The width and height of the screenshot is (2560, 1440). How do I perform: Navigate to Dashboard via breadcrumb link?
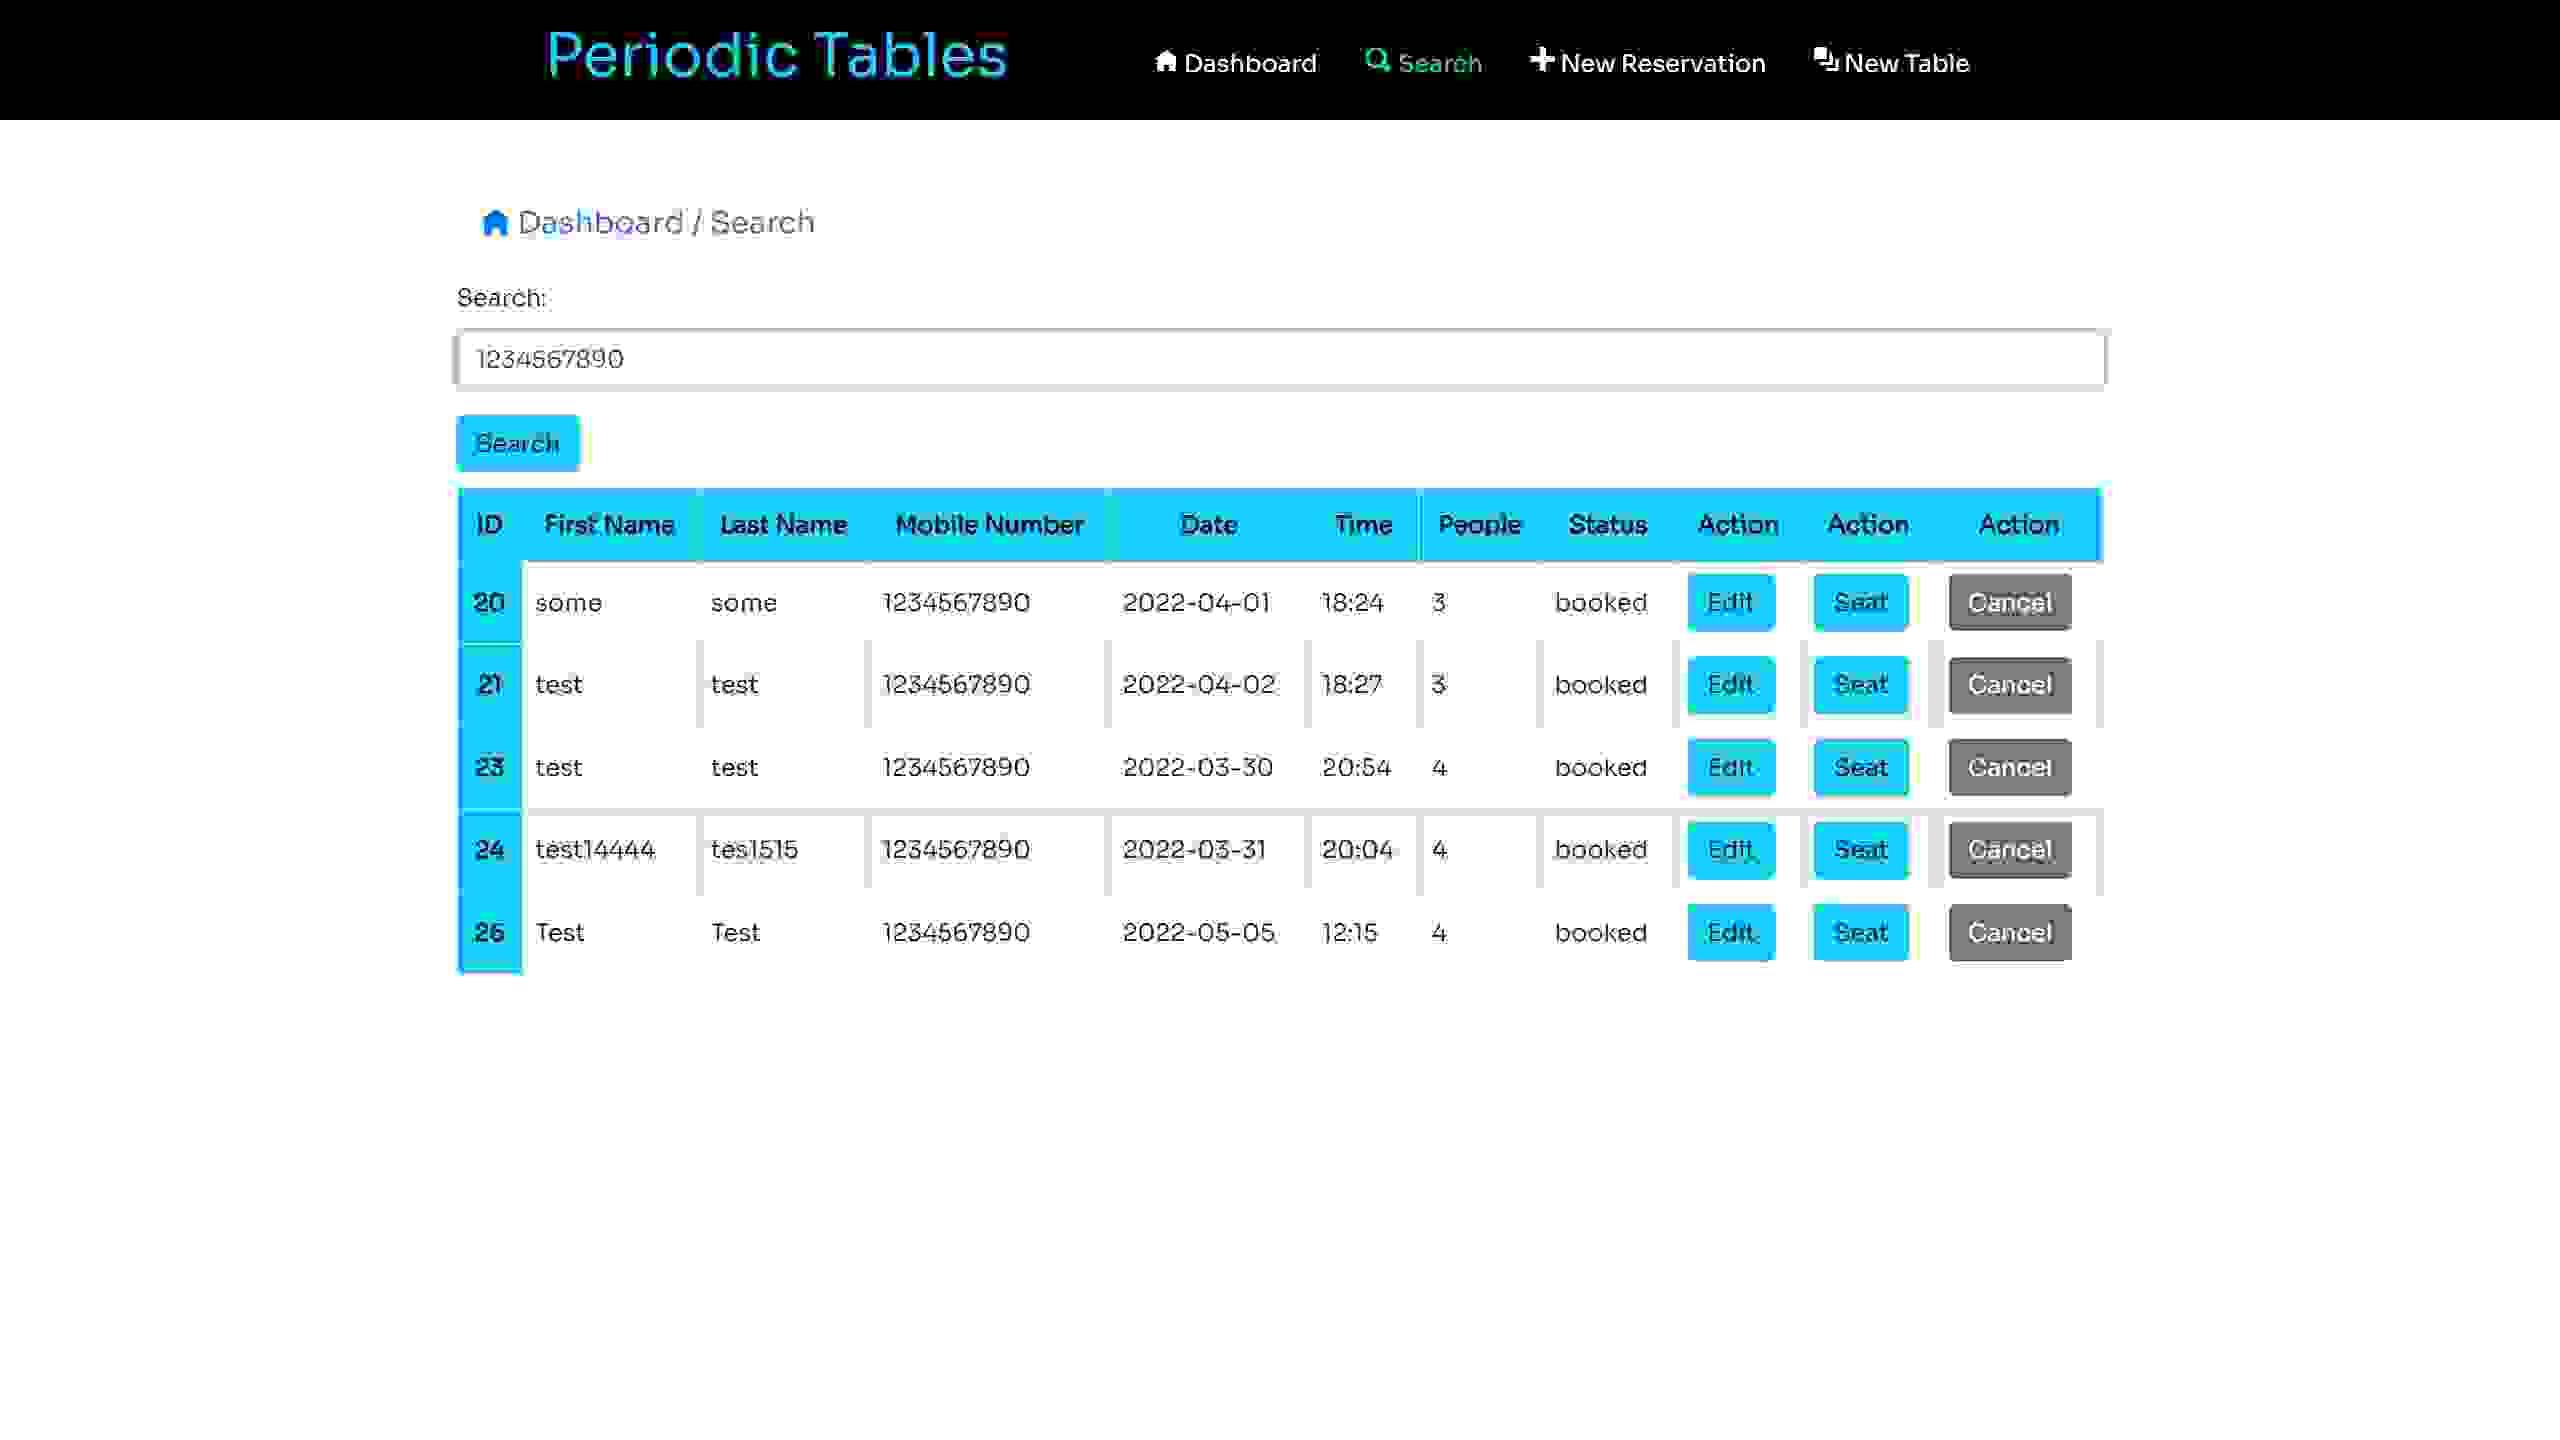(600, 222)
